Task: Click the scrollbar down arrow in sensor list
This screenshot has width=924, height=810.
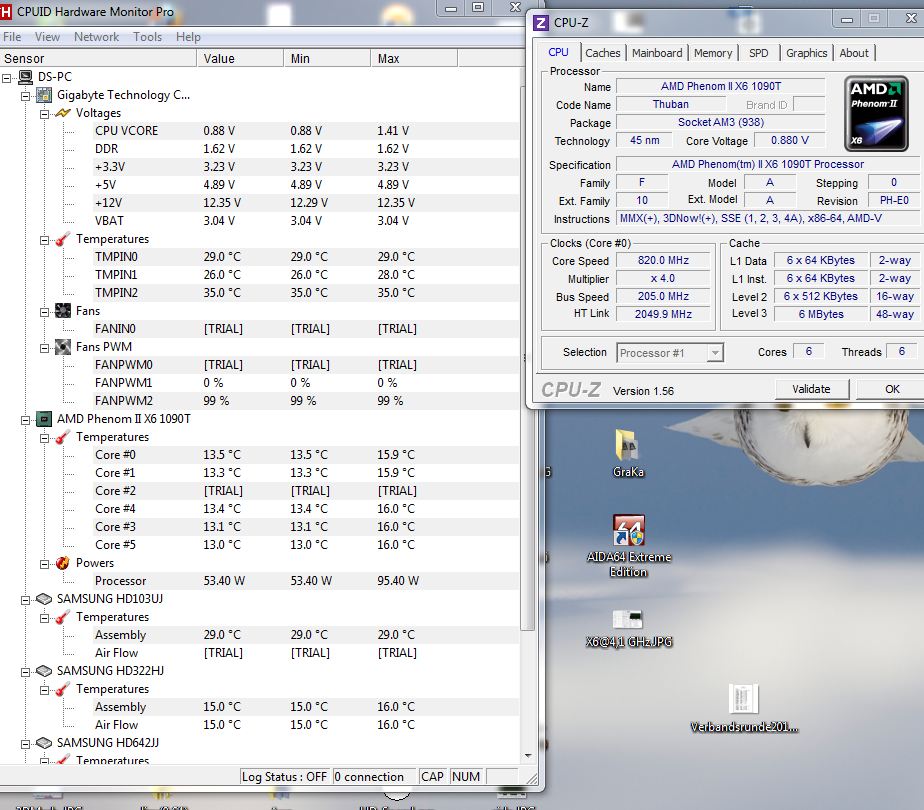Action: click(528, 756)
